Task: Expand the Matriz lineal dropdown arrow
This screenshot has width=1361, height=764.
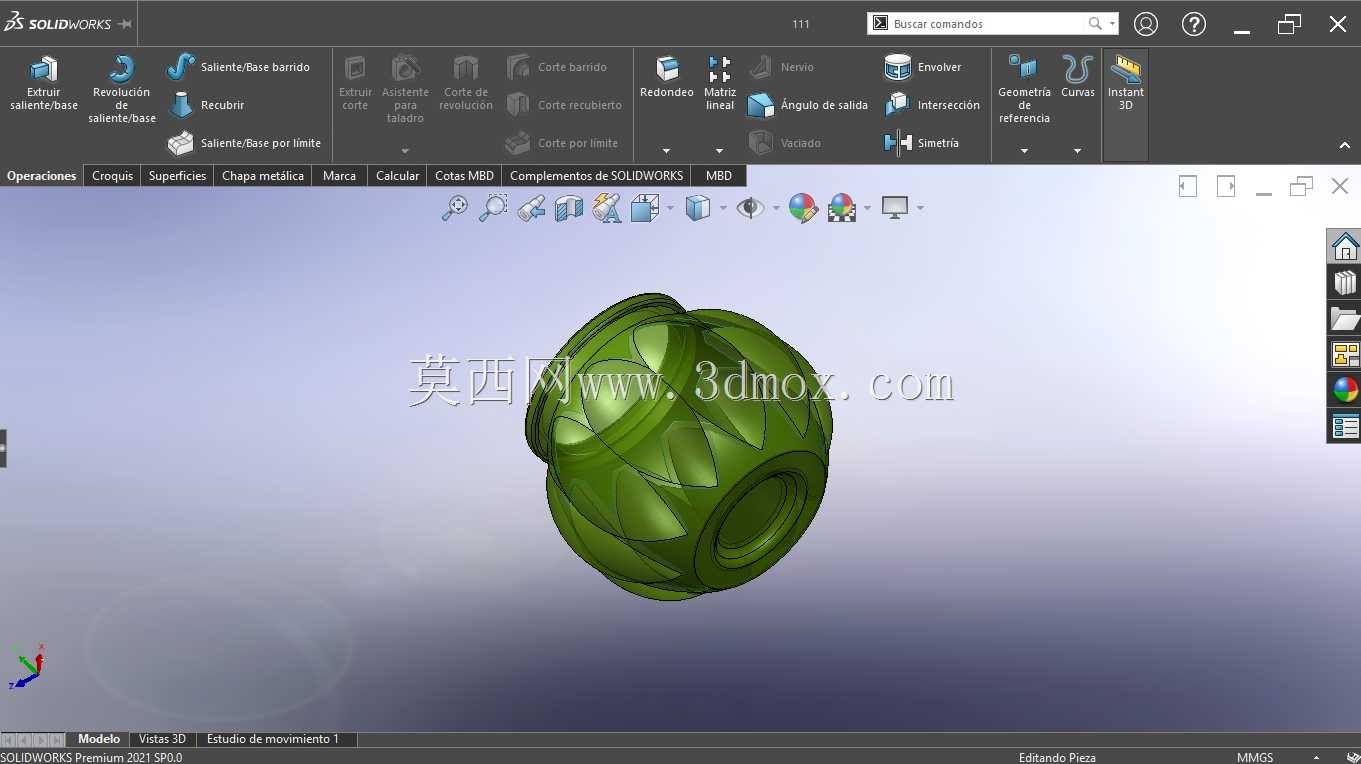Action: point(720,151)
